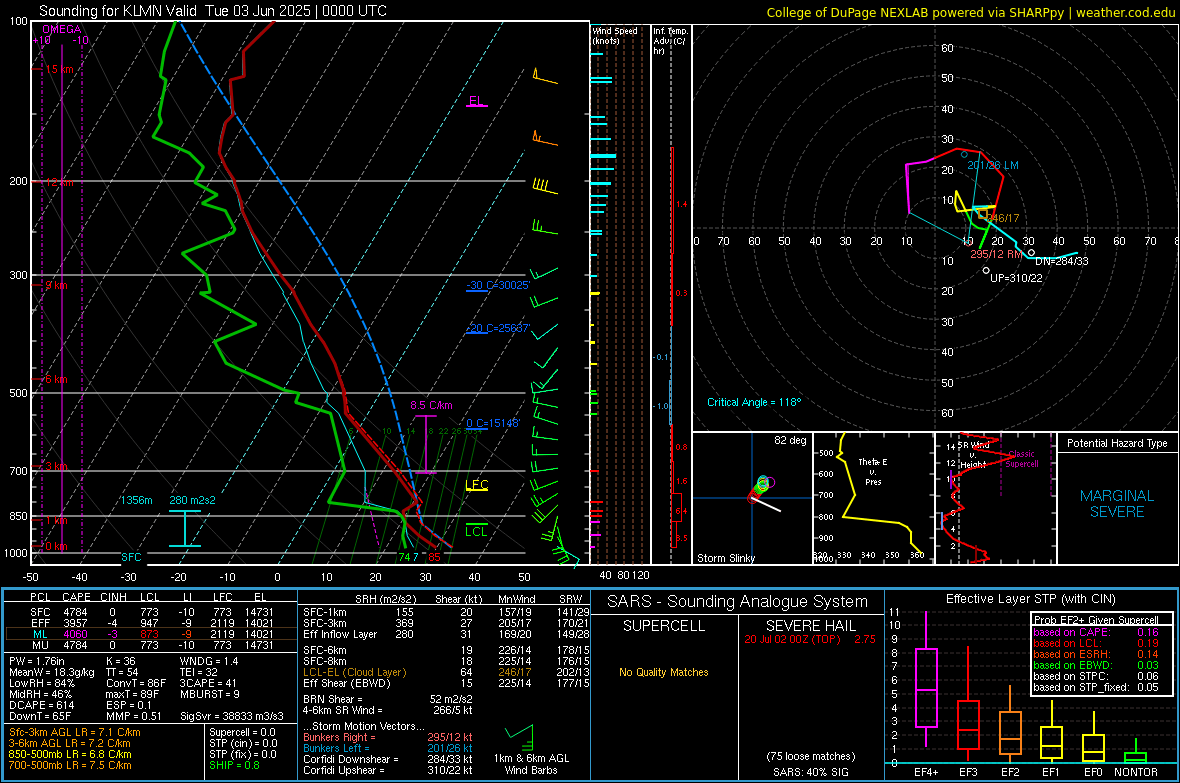1180x783 pixels.
Task: Click the '1356m' inflow layer label
Action: point(136,500)
